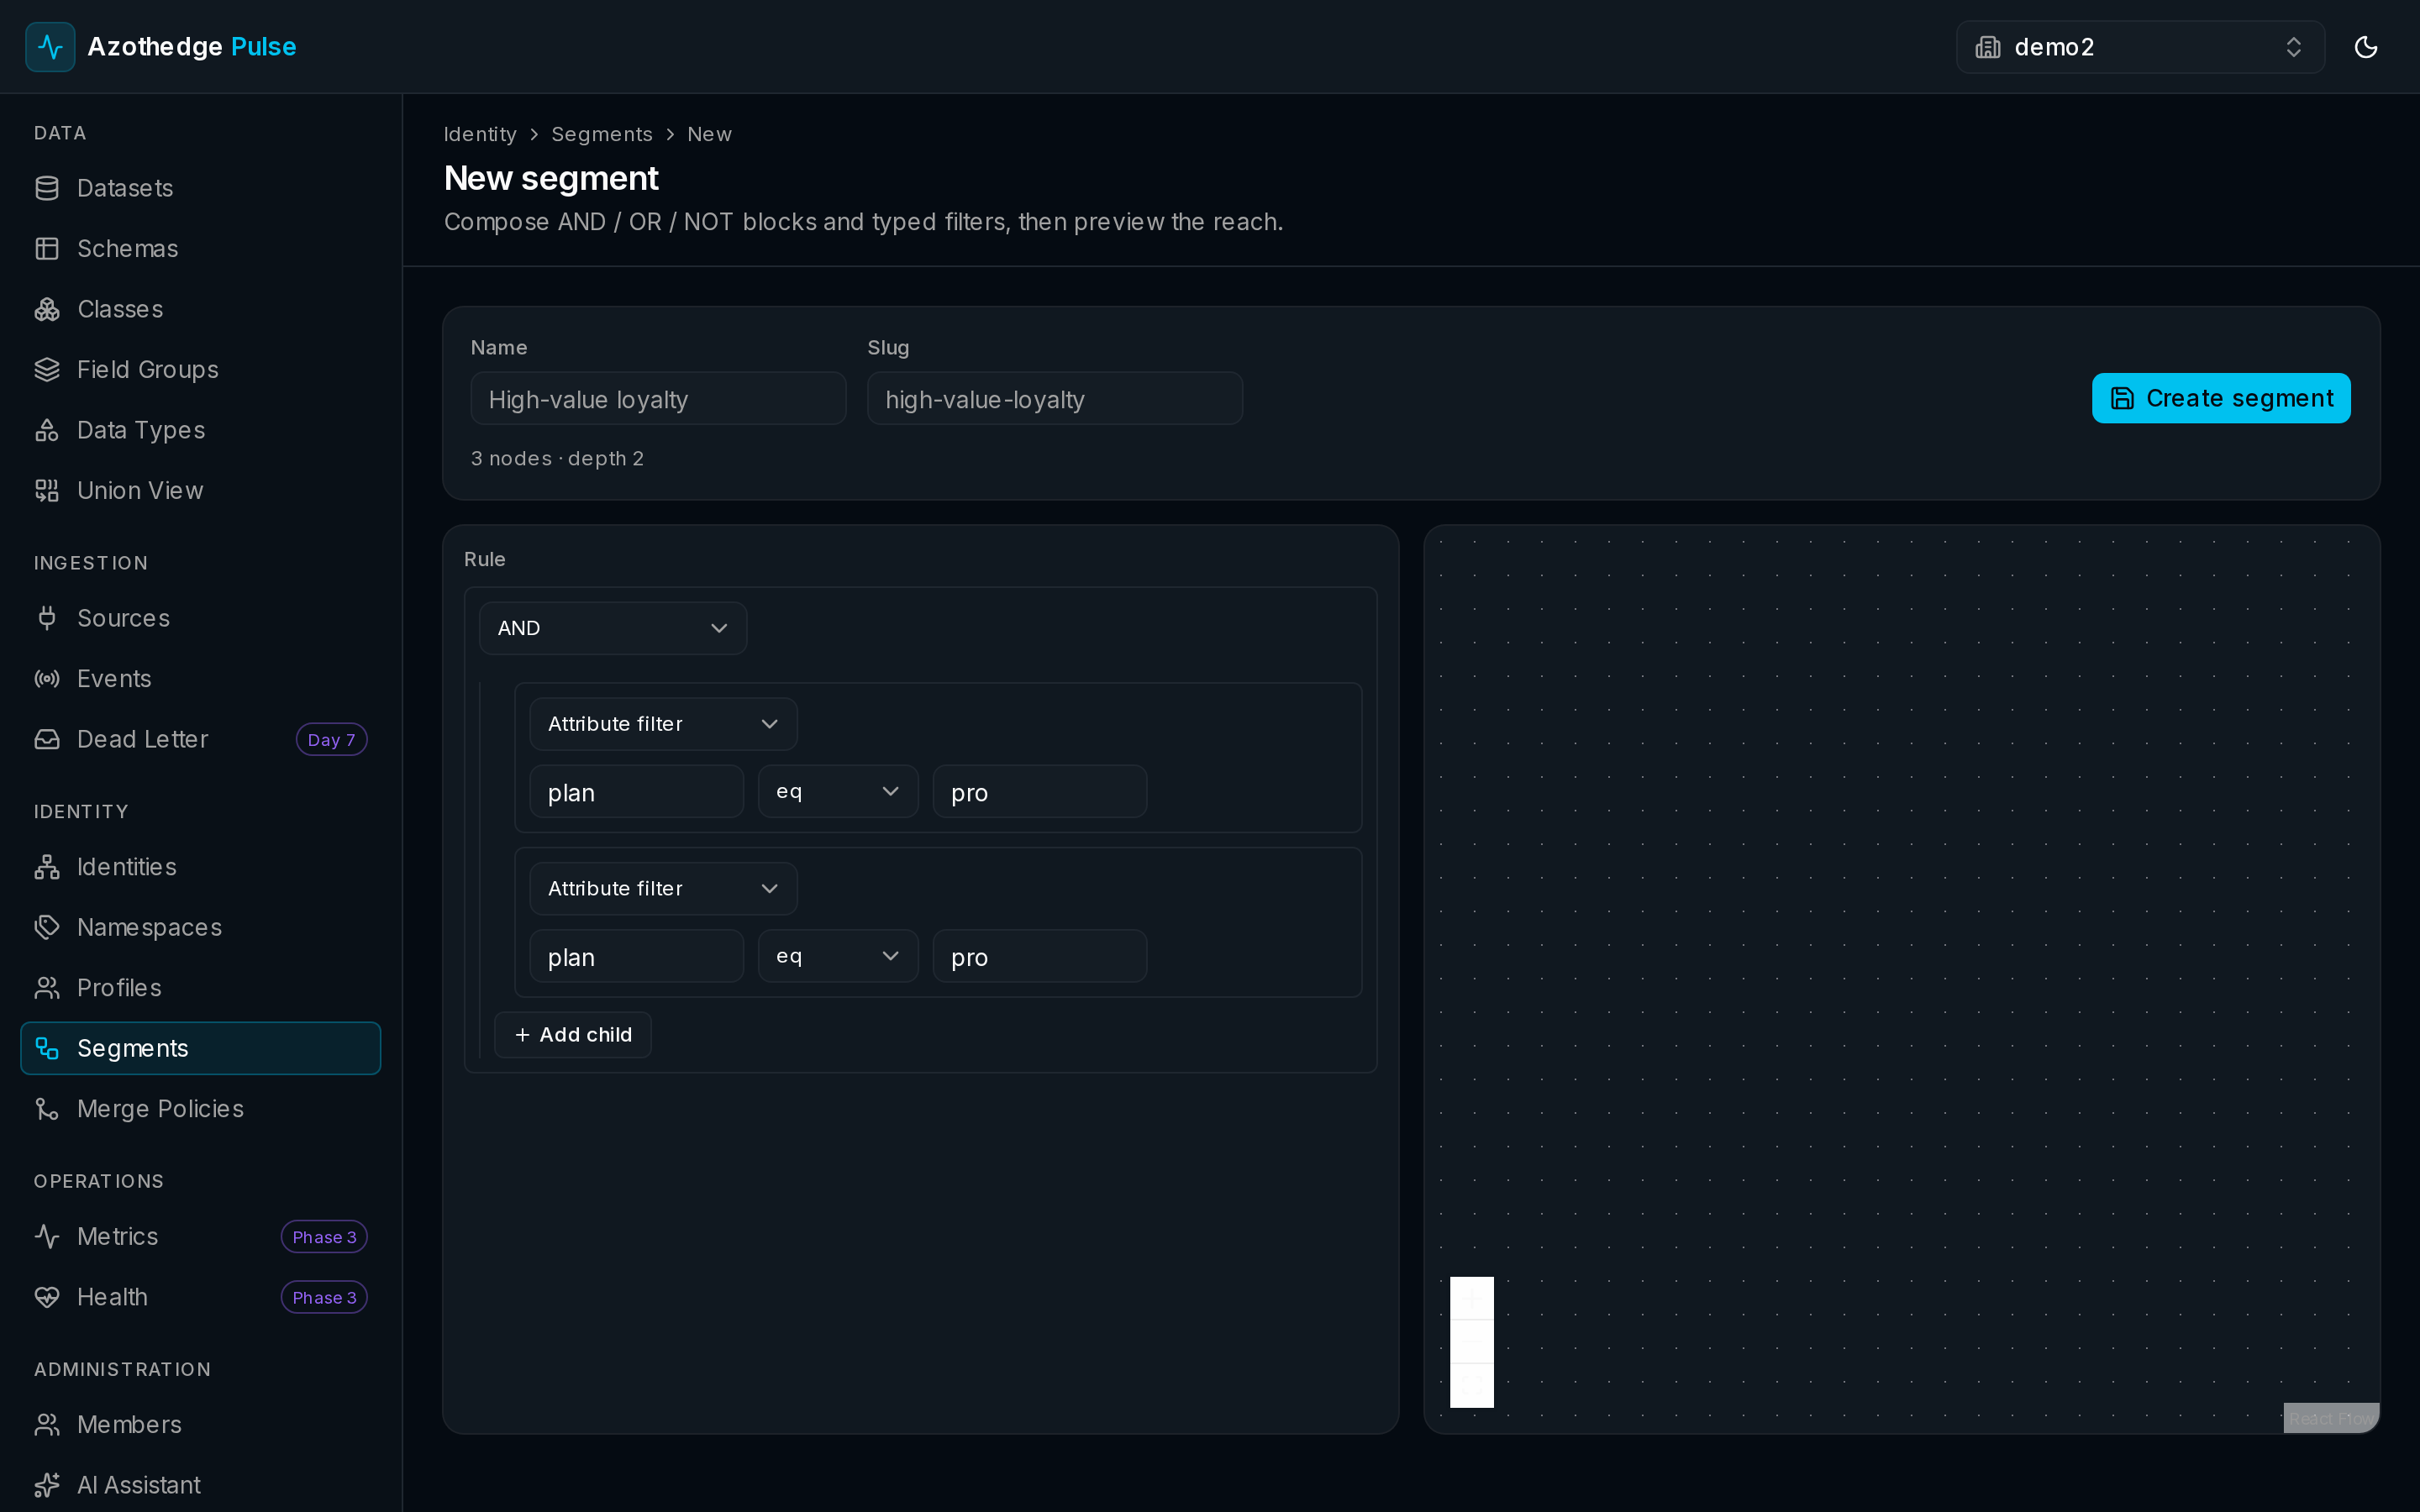2420x1512 pixels.
Task: Click the Schemas table icon
Action: coord(47,249)
